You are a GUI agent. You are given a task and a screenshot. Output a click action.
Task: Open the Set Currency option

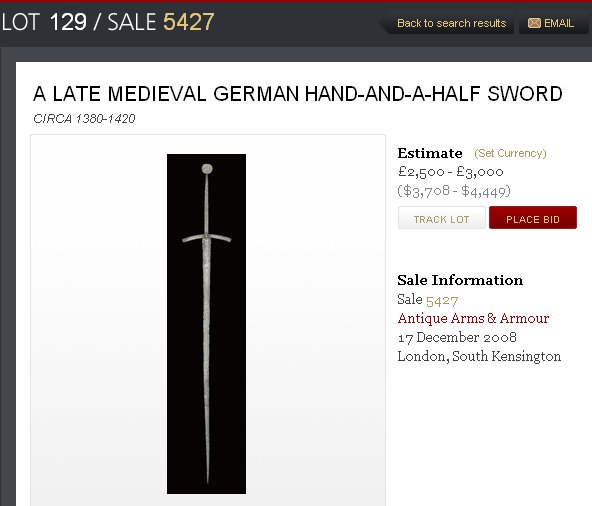coord(510,153)
